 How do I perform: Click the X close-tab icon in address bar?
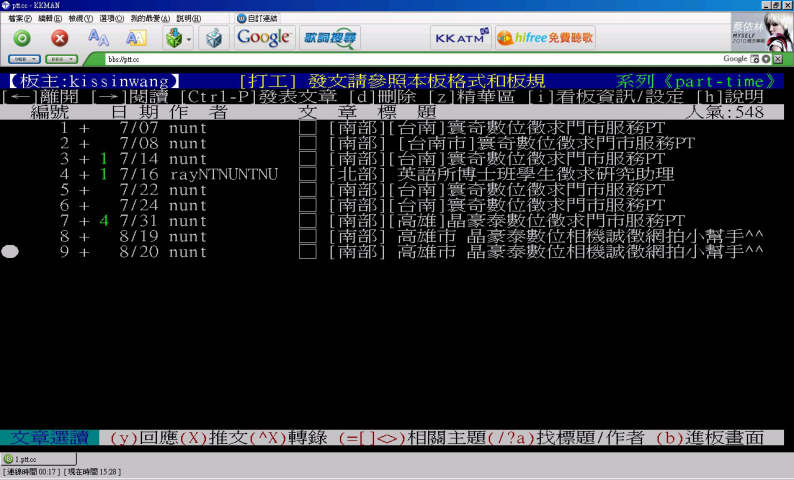click(x=778, y=59)
